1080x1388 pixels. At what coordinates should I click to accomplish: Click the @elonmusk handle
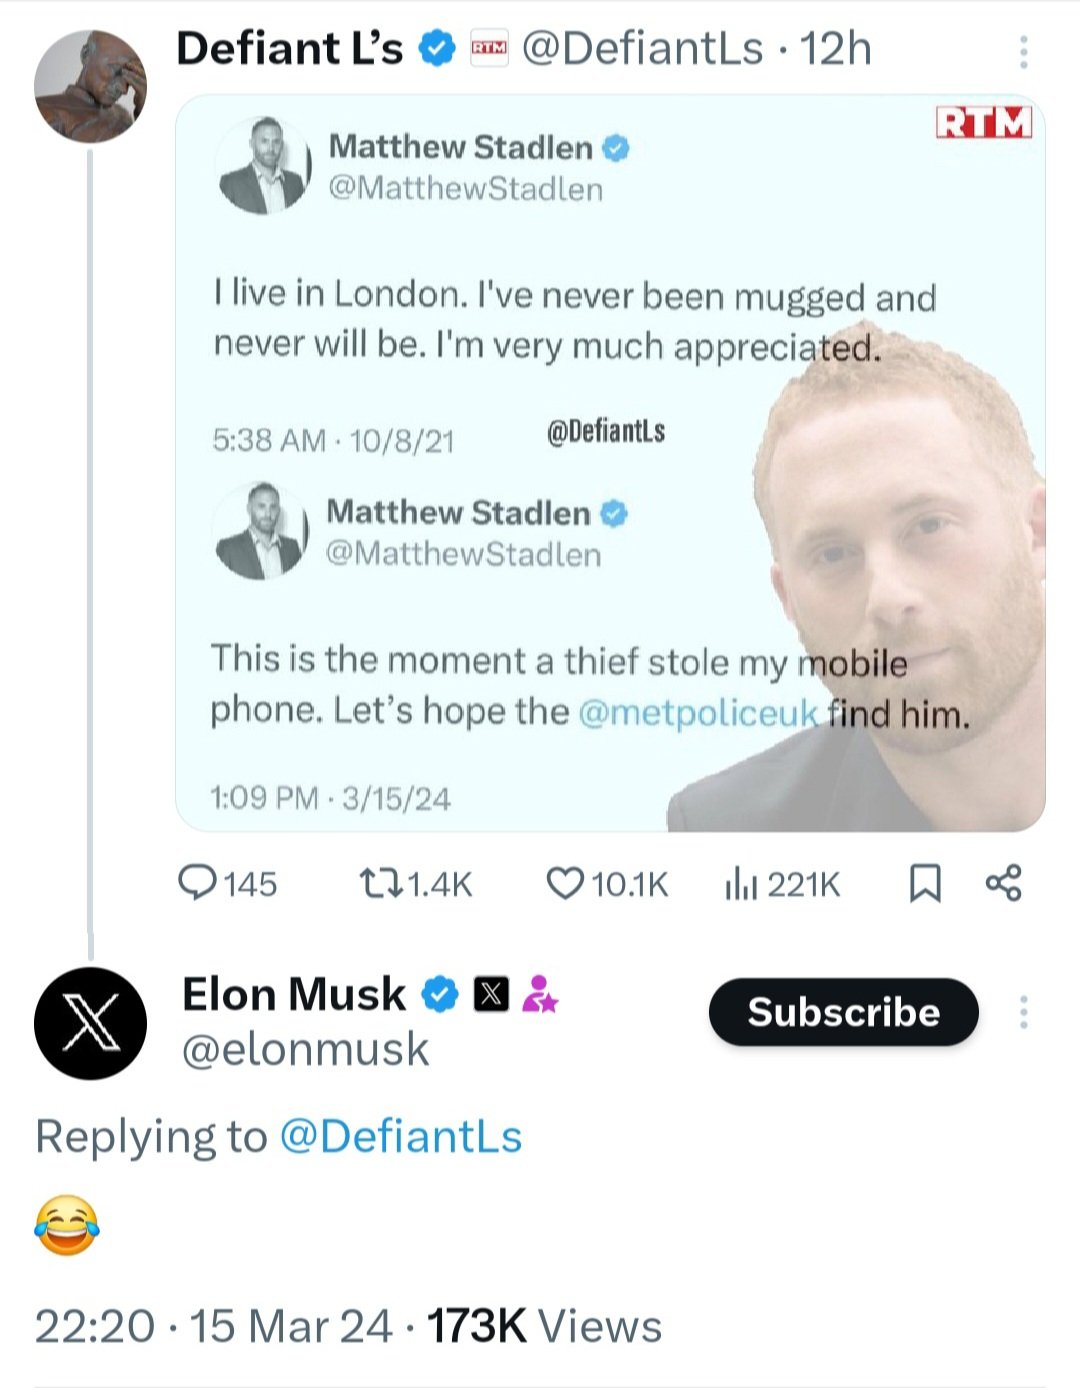[305, 1050]
